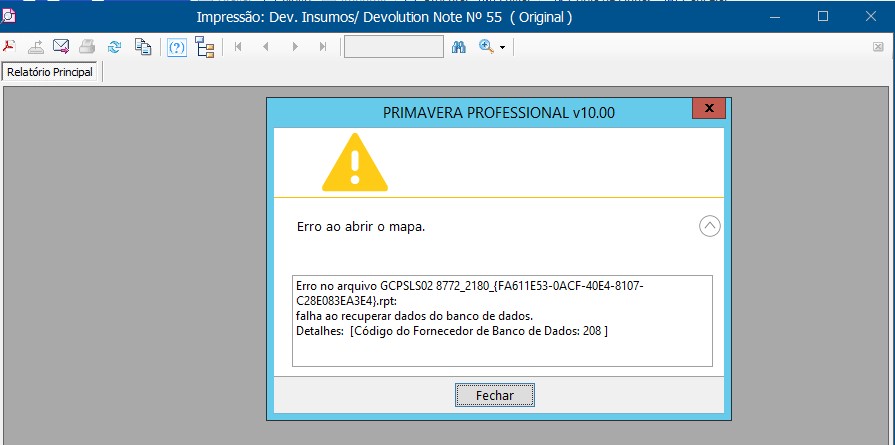This screenshot has height=445, width=895.
Task: Click the export to PDF icon
Action: [x=10, y=47]
